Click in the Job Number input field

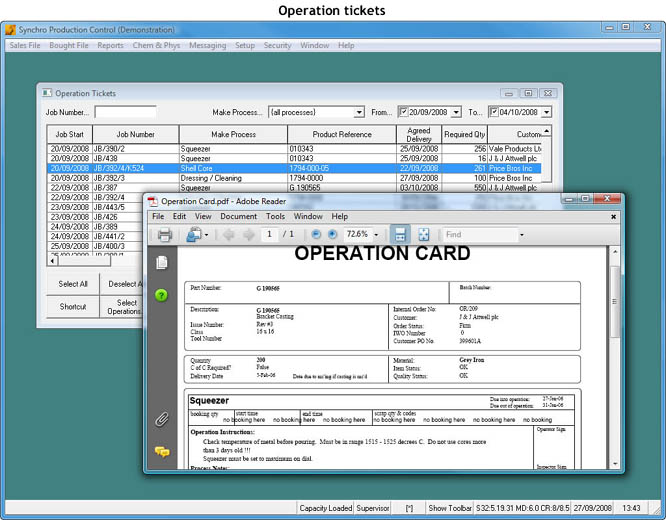(x=125, y=112)
